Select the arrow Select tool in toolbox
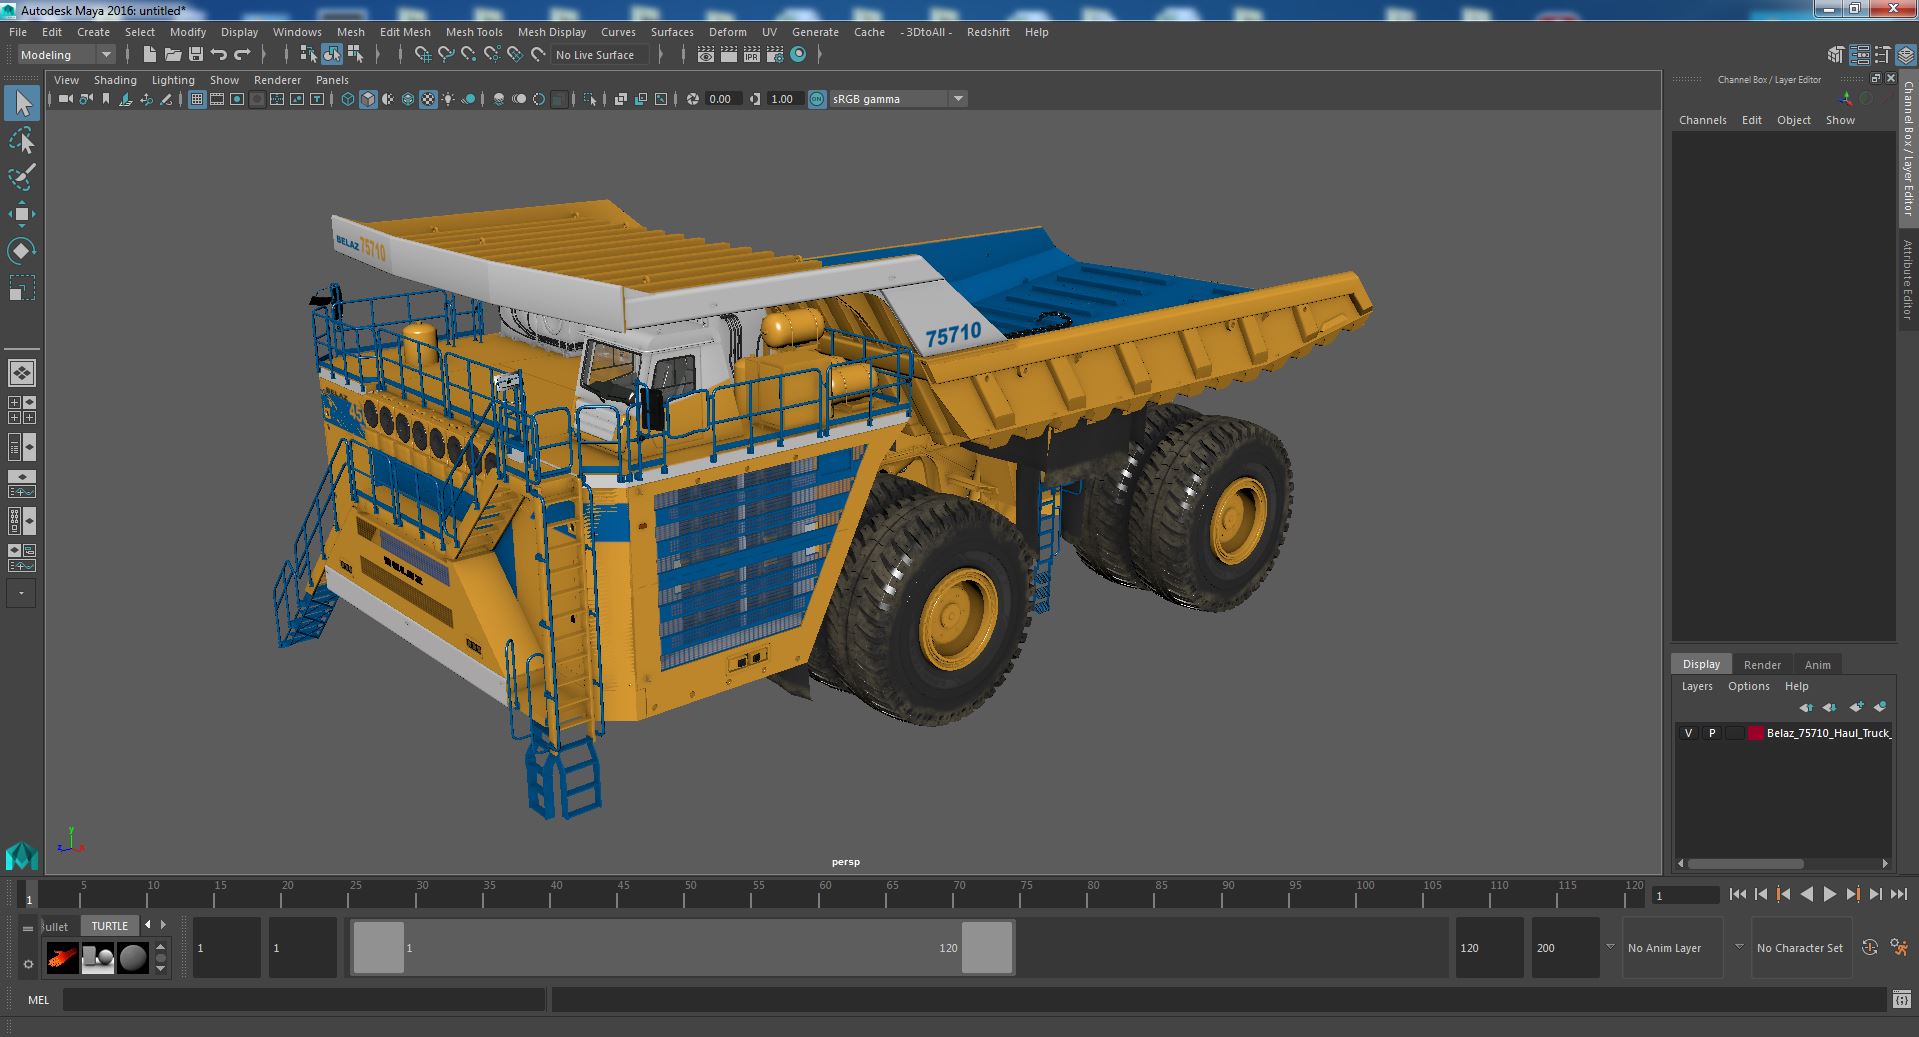The height and width of the screenshot is (1037, 1919). 22,103
